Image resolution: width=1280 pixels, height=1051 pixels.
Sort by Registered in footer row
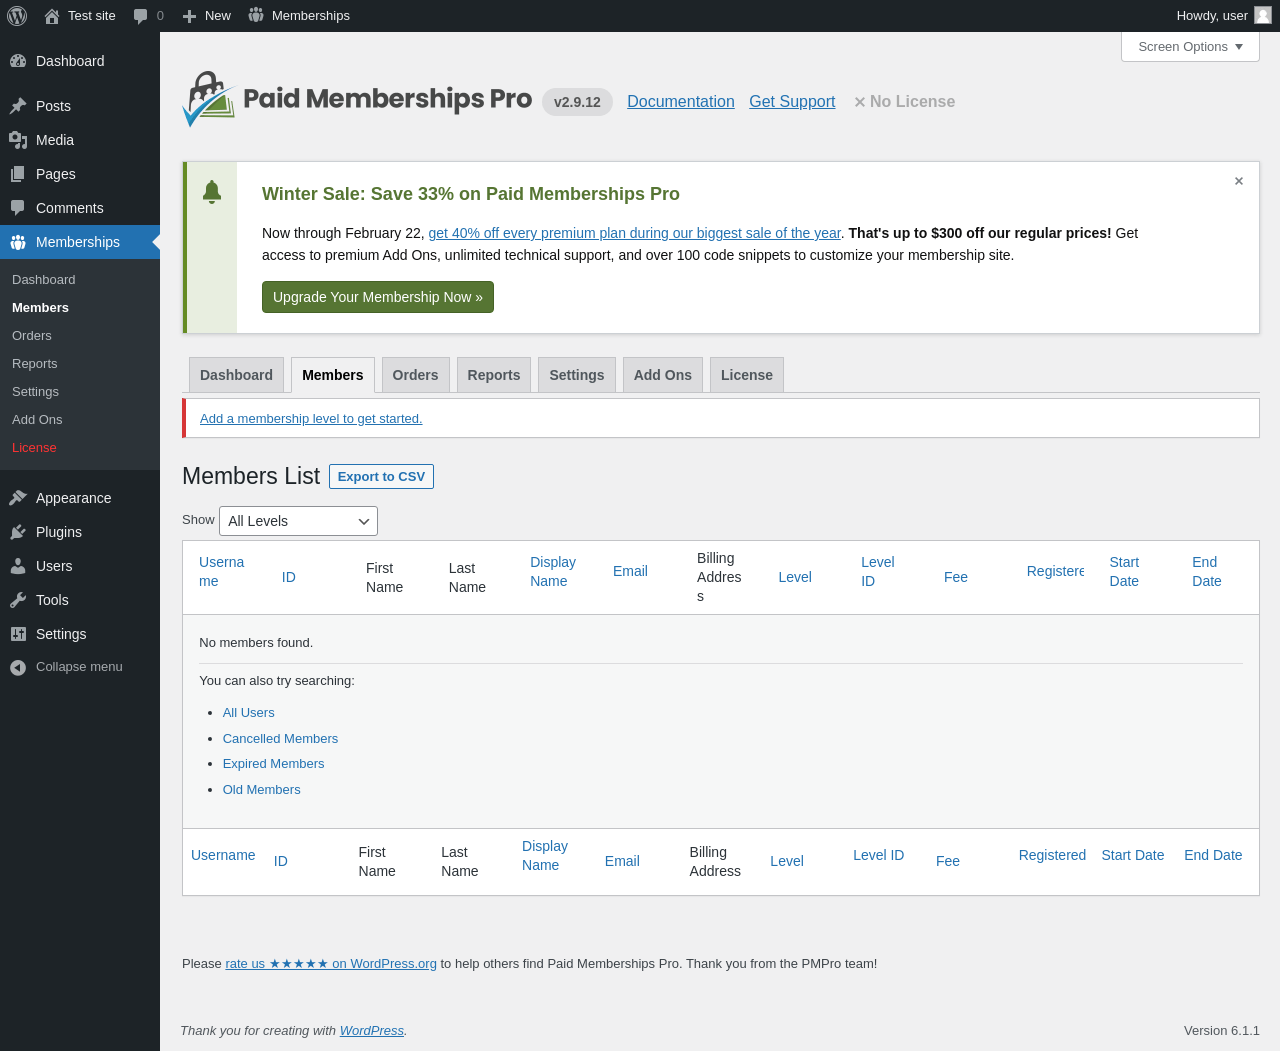click(x=1052, y=855)
